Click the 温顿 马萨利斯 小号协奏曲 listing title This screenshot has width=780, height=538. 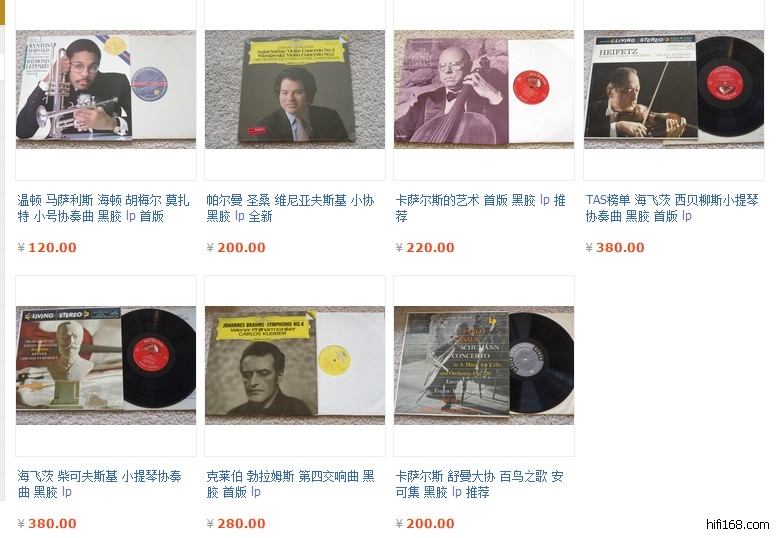103,208
